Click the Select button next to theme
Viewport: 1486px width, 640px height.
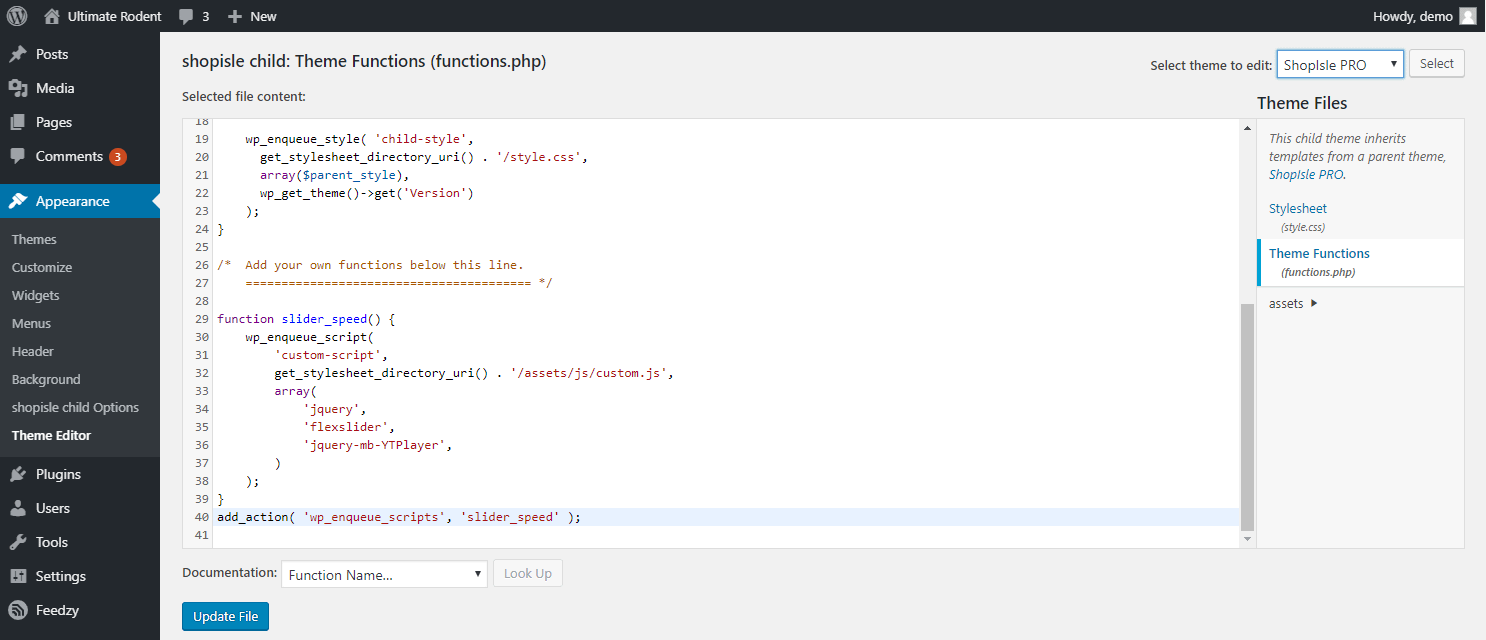[x=1436, y=64]
